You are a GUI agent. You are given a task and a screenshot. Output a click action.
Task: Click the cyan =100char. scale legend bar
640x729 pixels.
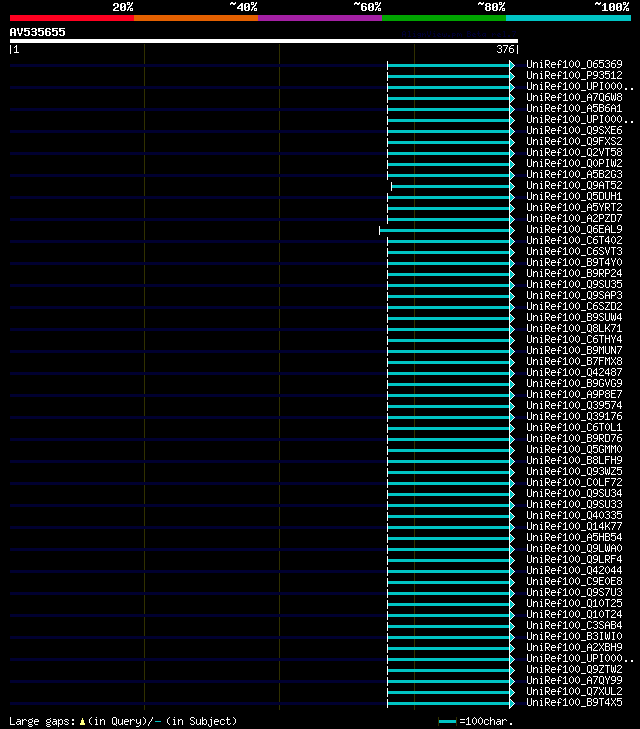[x=448, y=722]
